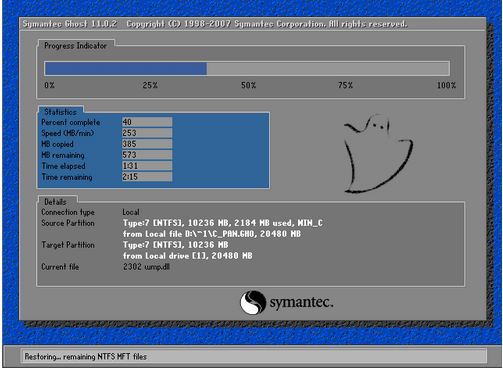Viewport: 503px width, 373px height.
Task: Click the ghost mascot drawing
Action: [379, 154]
